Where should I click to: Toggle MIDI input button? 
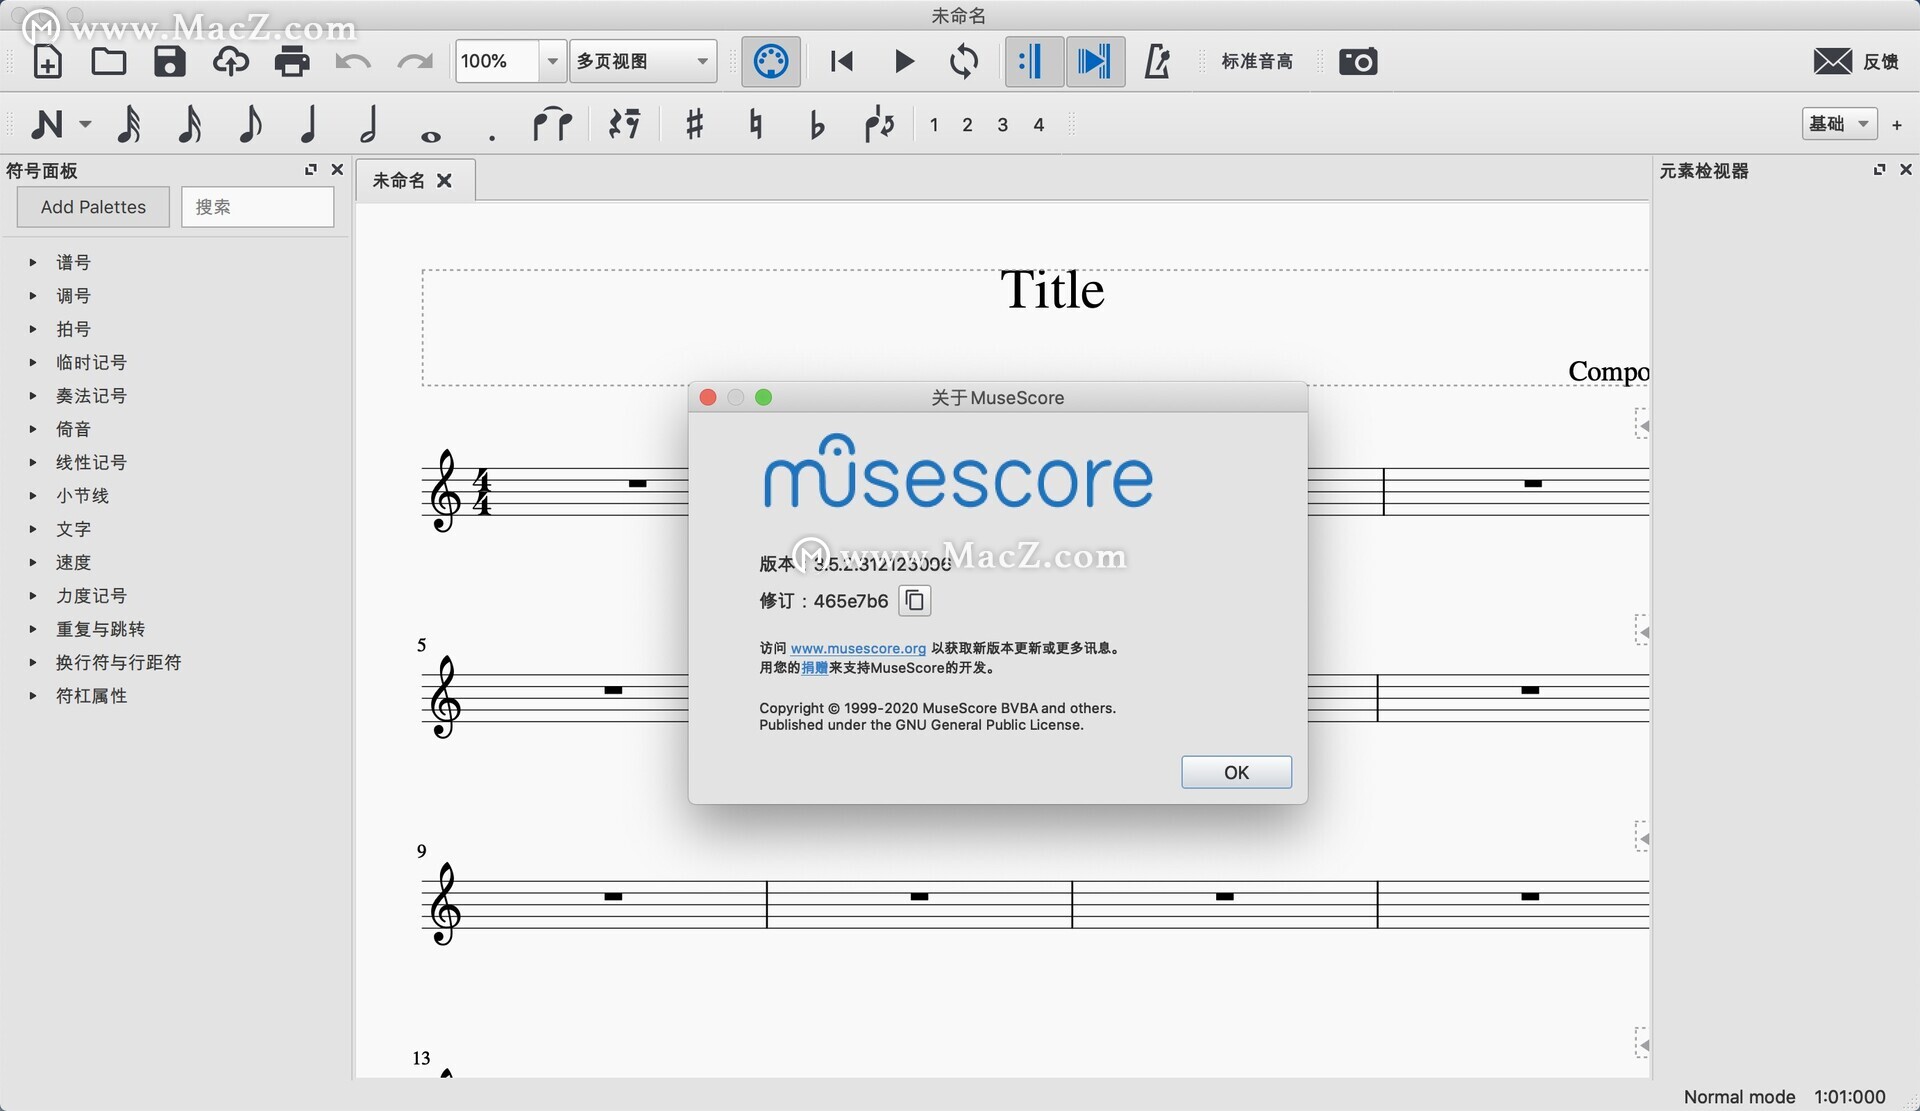point(770,62)
